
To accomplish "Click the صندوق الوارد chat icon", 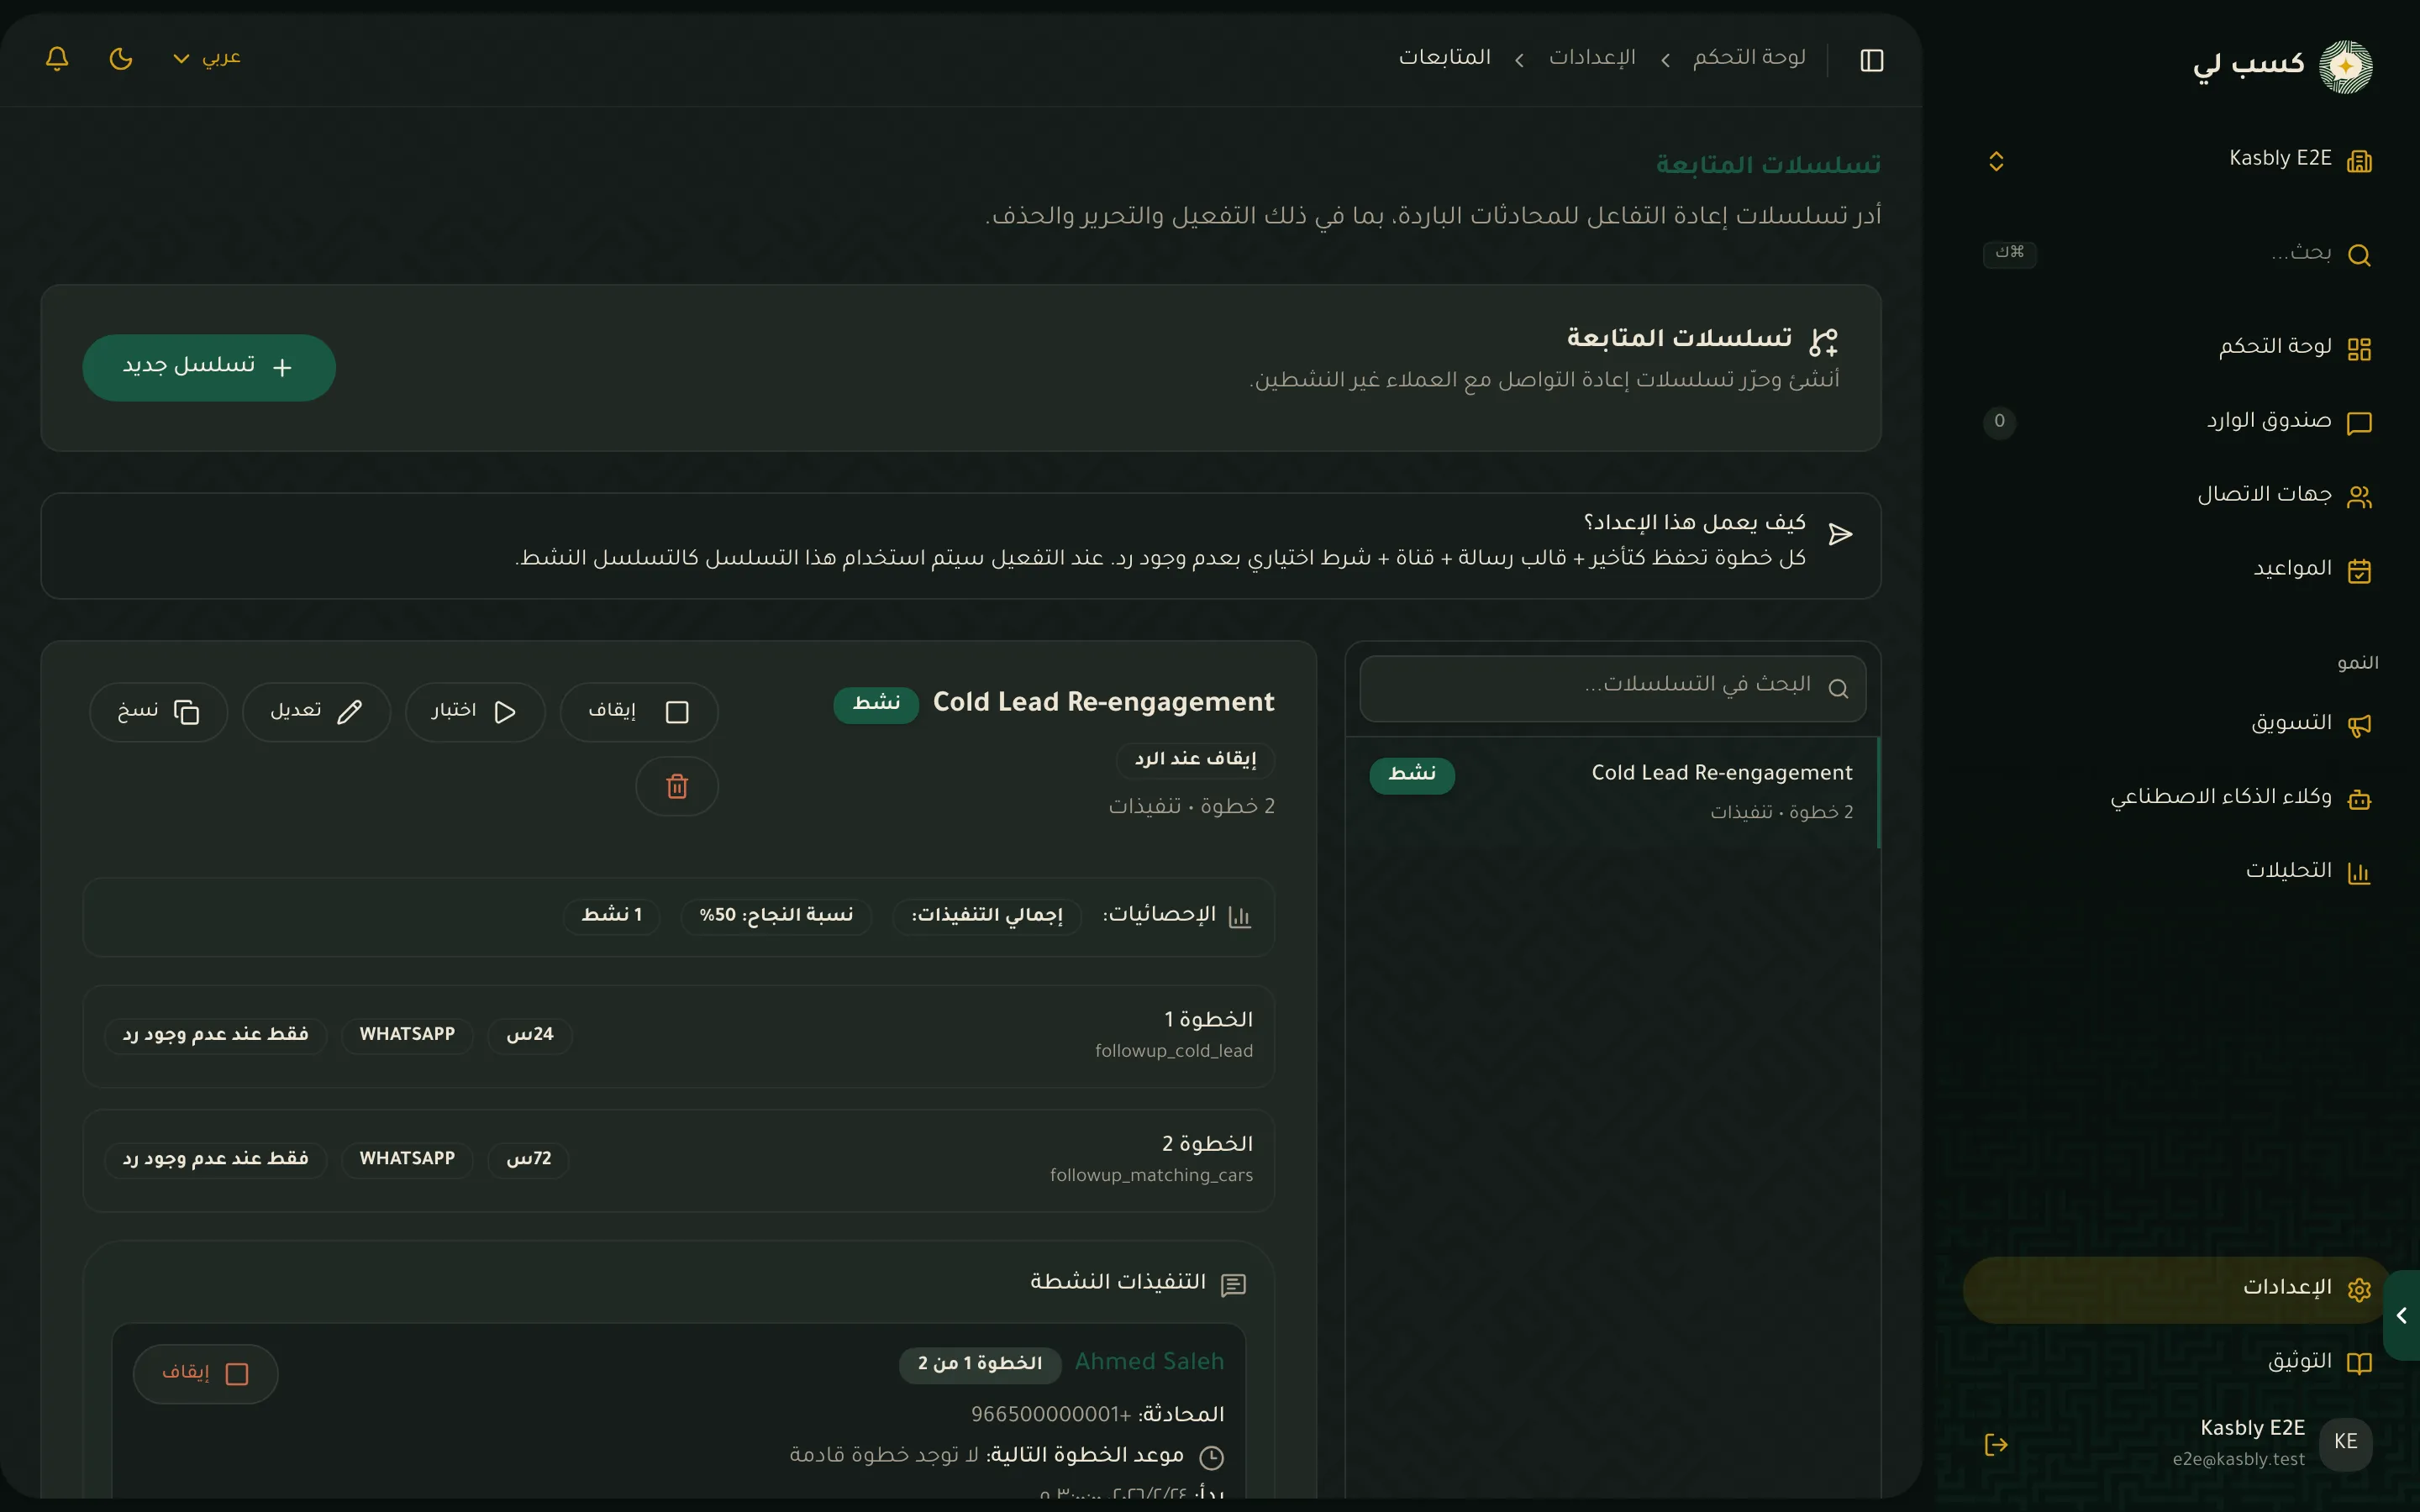I will coord(2359,424).
